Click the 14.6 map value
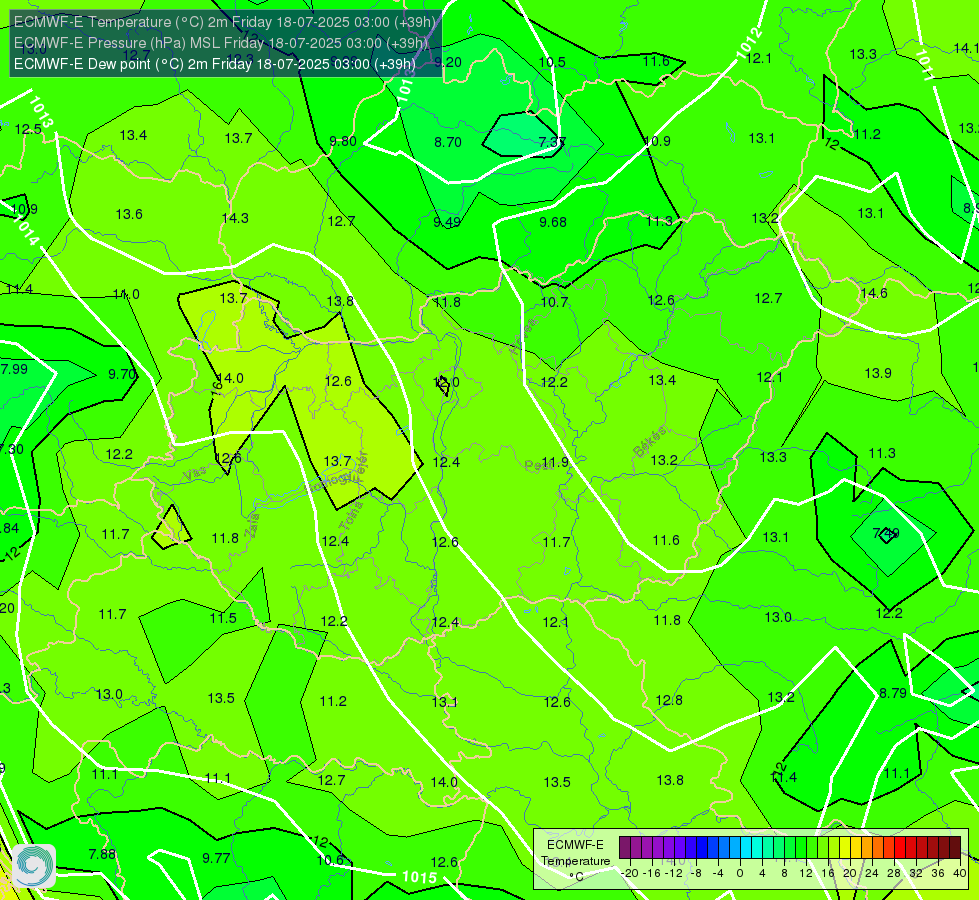The height and width of the screenshot is (900, 979). coord(873,294)
